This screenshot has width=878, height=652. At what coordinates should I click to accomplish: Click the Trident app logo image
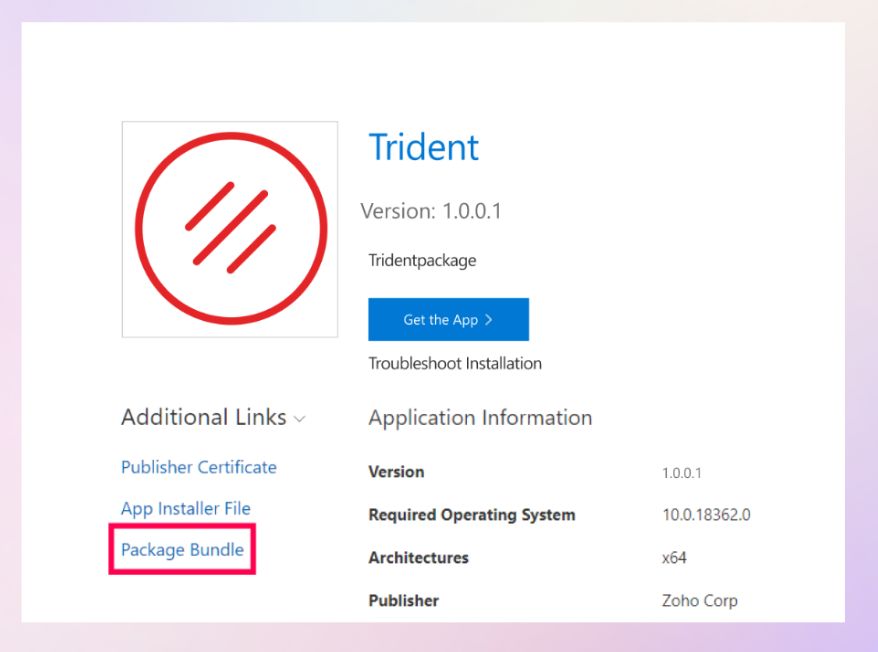(x=230, y=229)
